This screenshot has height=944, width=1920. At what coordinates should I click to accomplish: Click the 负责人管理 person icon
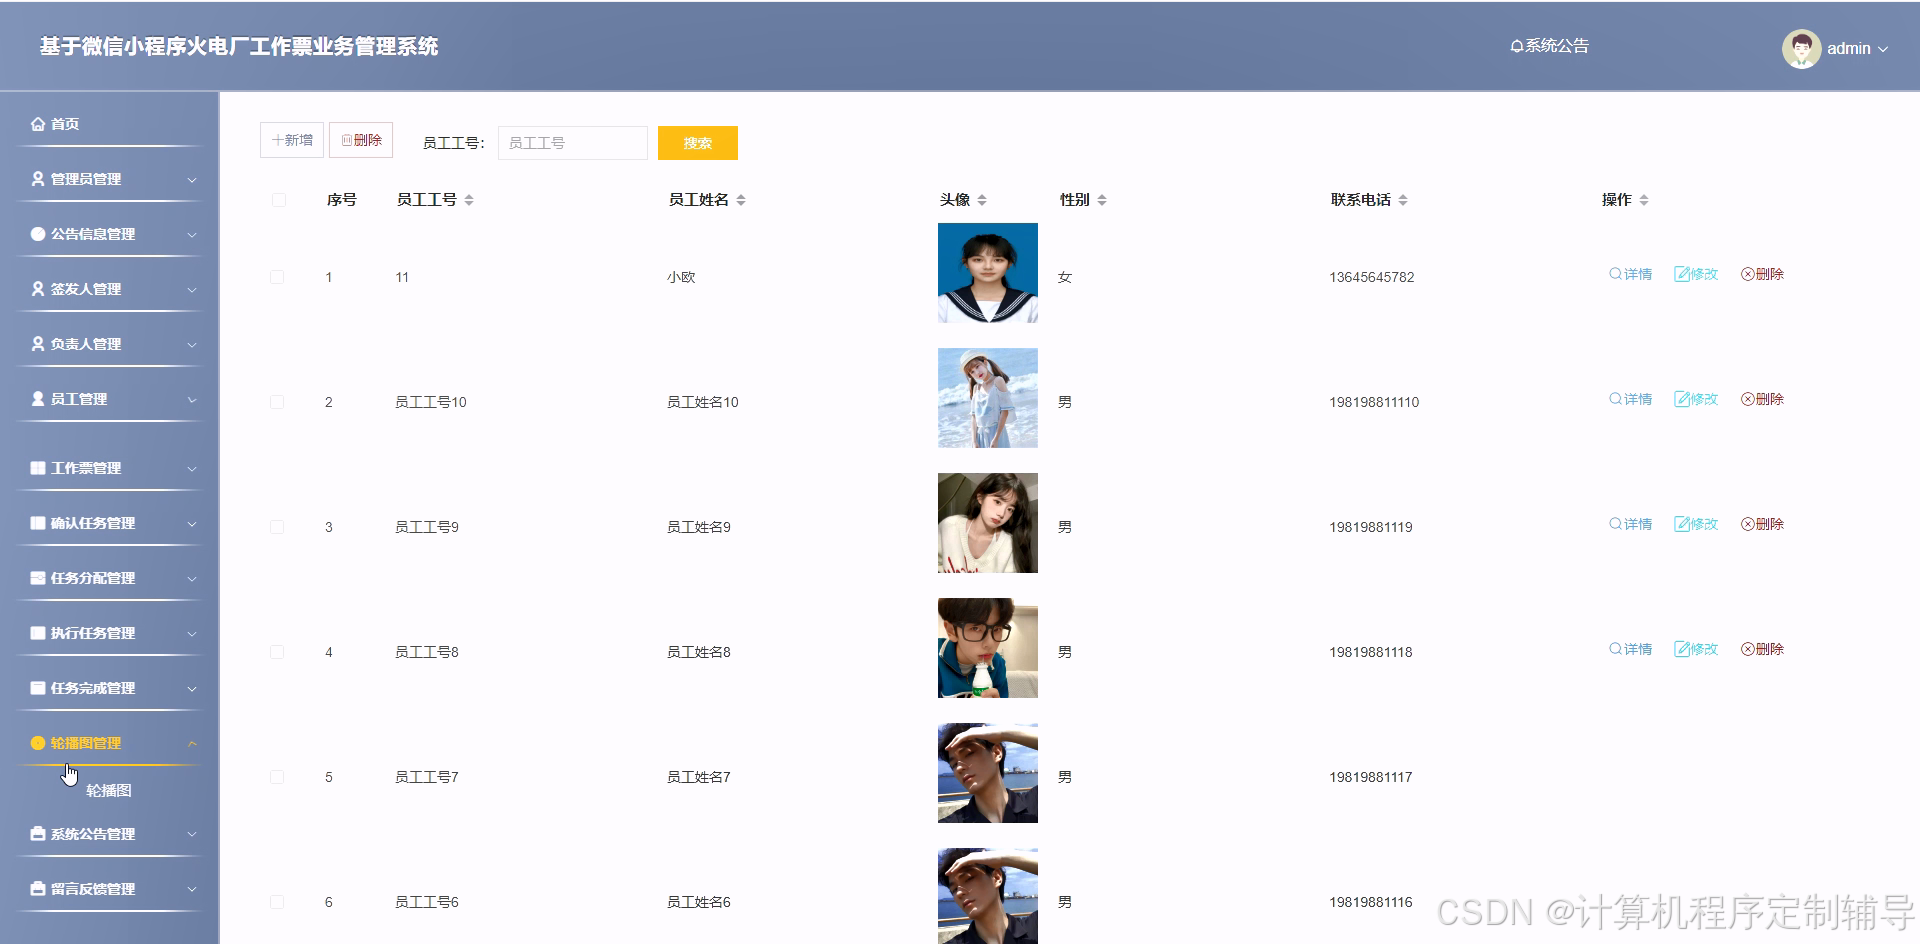38,344
